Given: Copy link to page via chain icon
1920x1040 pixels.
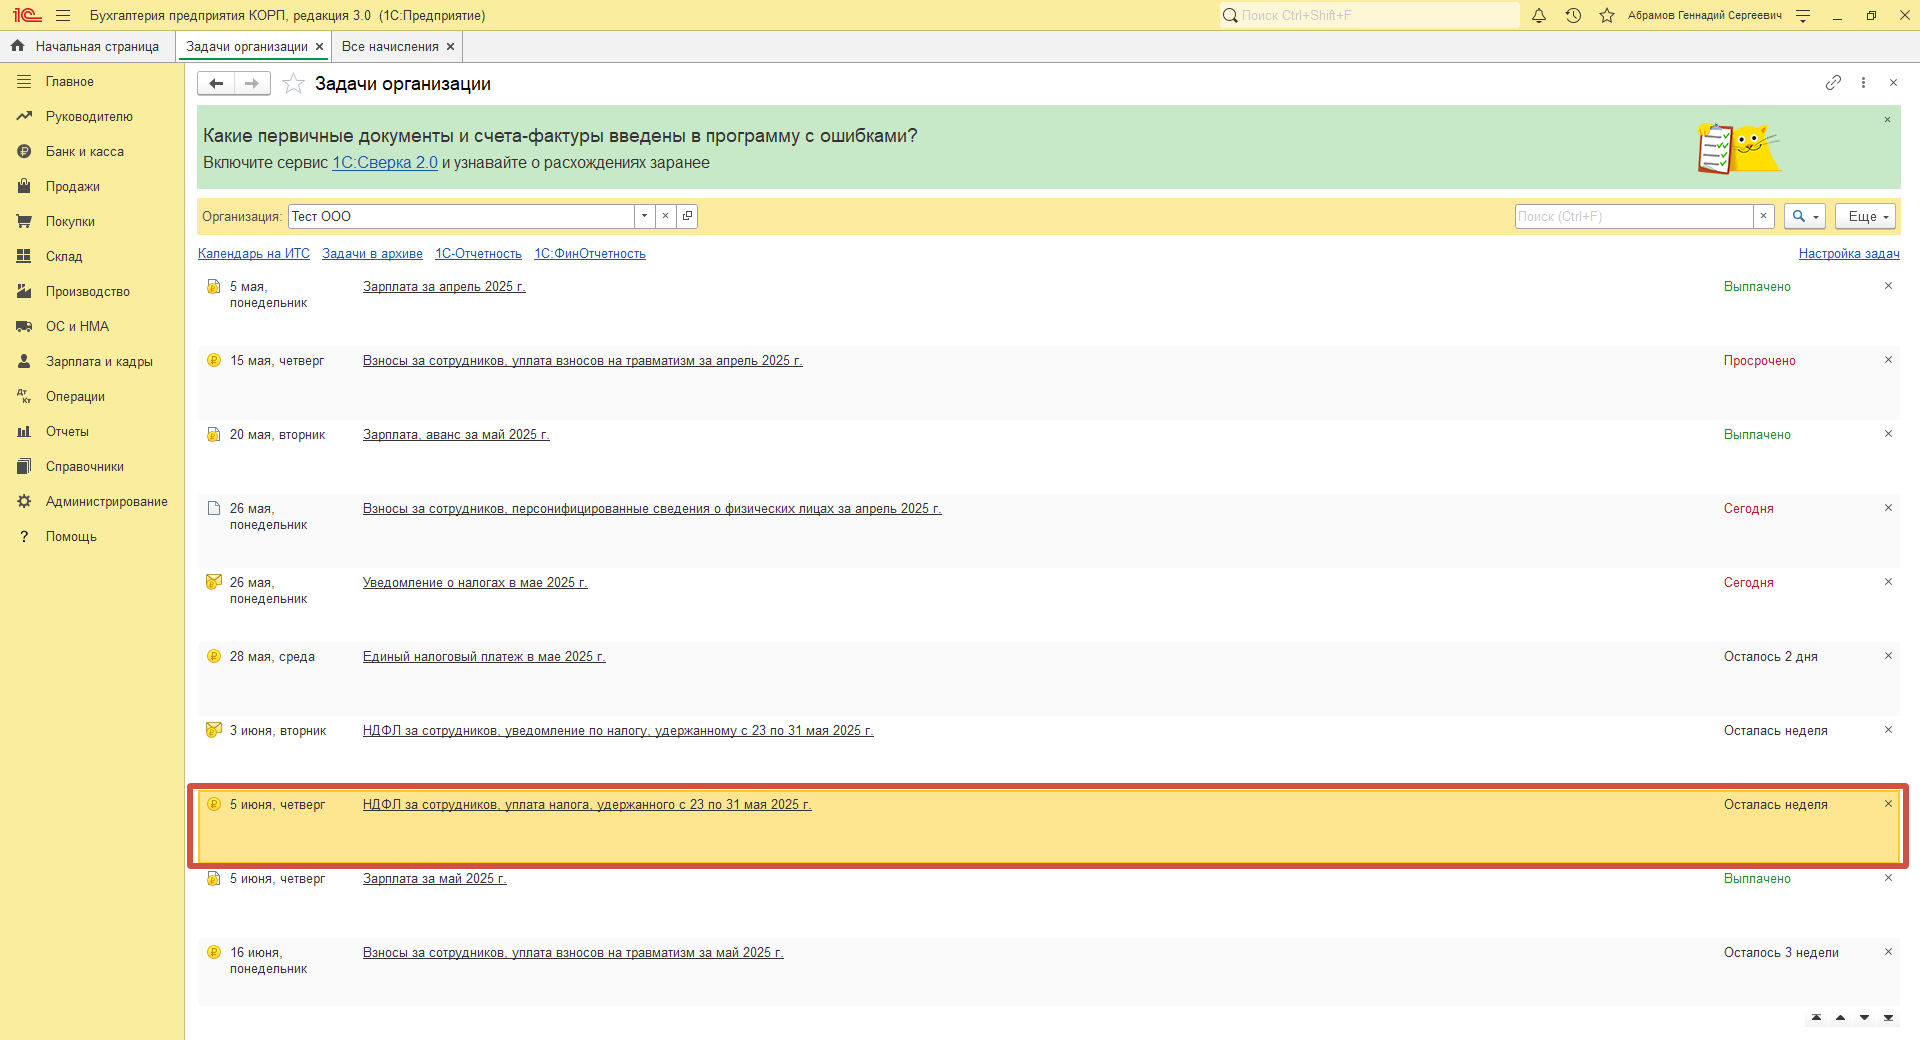Looking at the screenshot, I should [x=1833, y=83].
